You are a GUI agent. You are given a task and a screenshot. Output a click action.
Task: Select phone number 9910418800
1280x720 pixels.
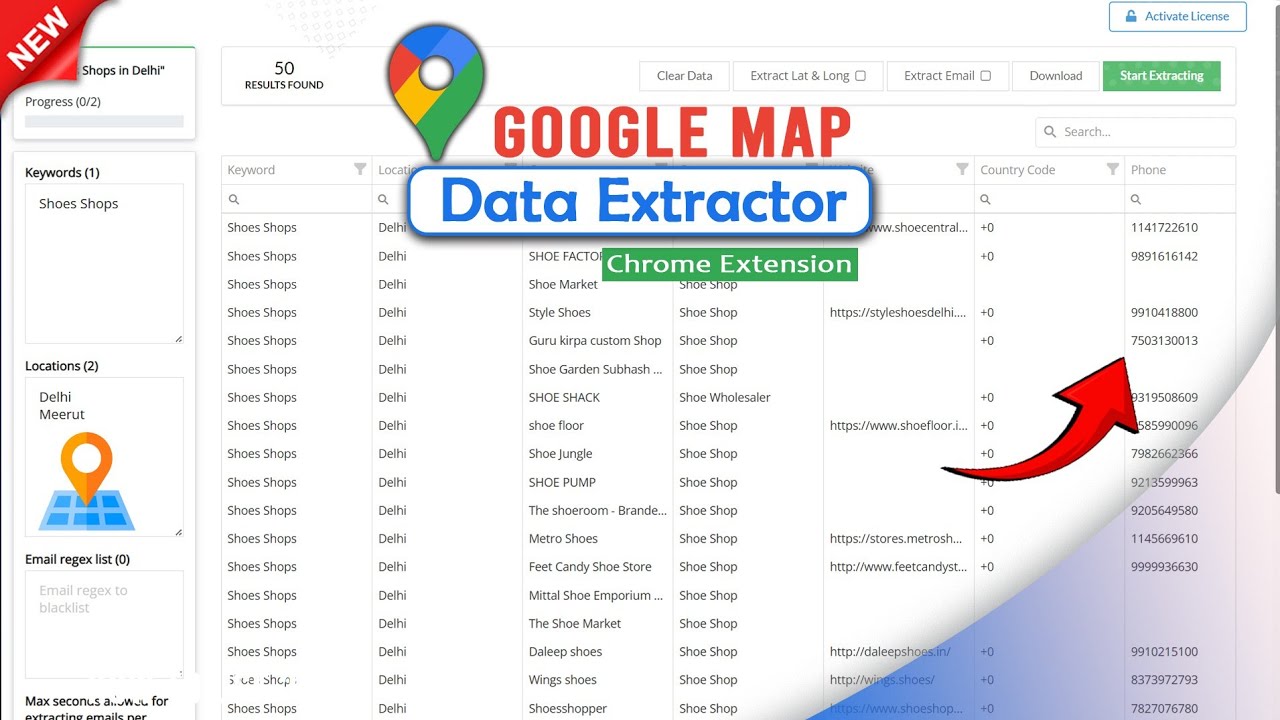tap(1164, 313)
